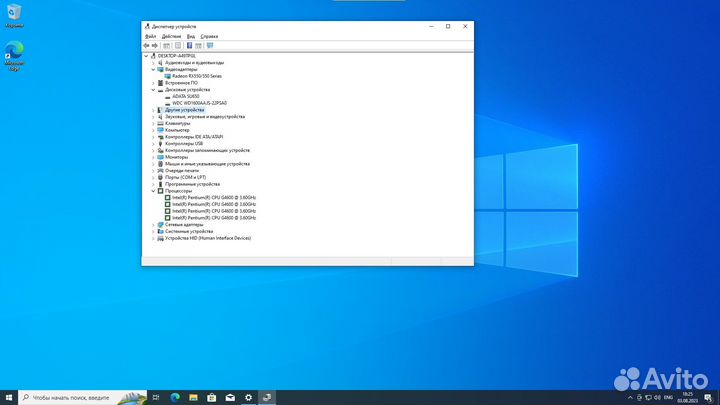Select the Radeon RX550/550 Series device
Image resolution: width=720 pixels, height=405 pixels.
tap(194, 76)
